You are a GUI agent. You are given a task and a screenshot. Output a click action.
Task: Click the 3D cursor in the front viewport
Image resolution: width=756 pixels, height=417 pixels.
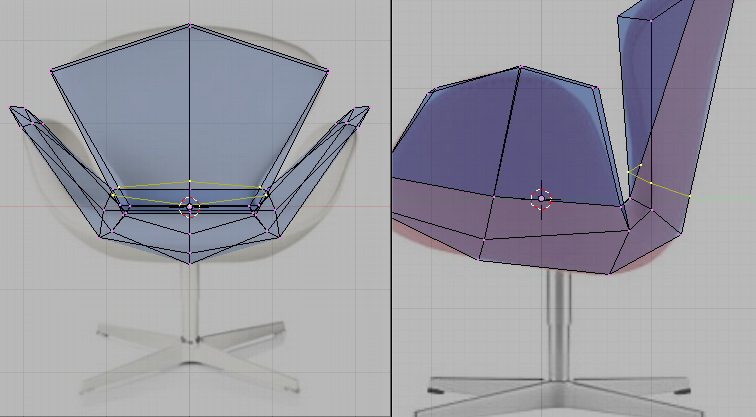pos(189,207)
